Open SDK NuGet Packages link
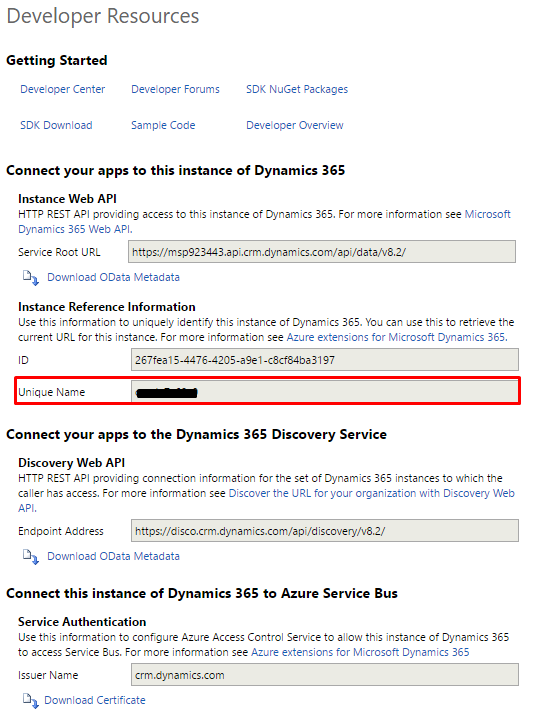Screen dimensions: 551x727 click(x=297, y=89)
